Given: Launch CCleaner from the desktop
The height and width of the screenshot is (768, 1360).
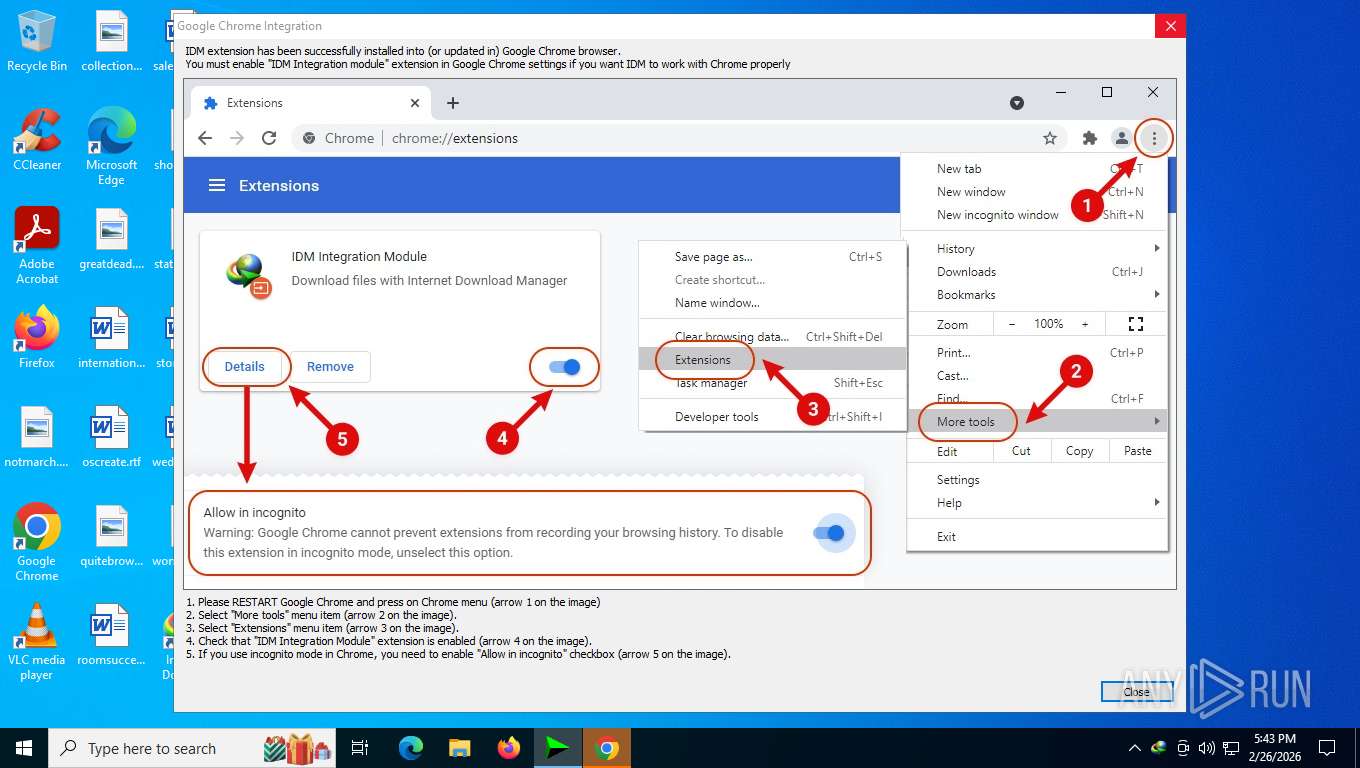Looking at the screenshot, I should click(37, 140).
